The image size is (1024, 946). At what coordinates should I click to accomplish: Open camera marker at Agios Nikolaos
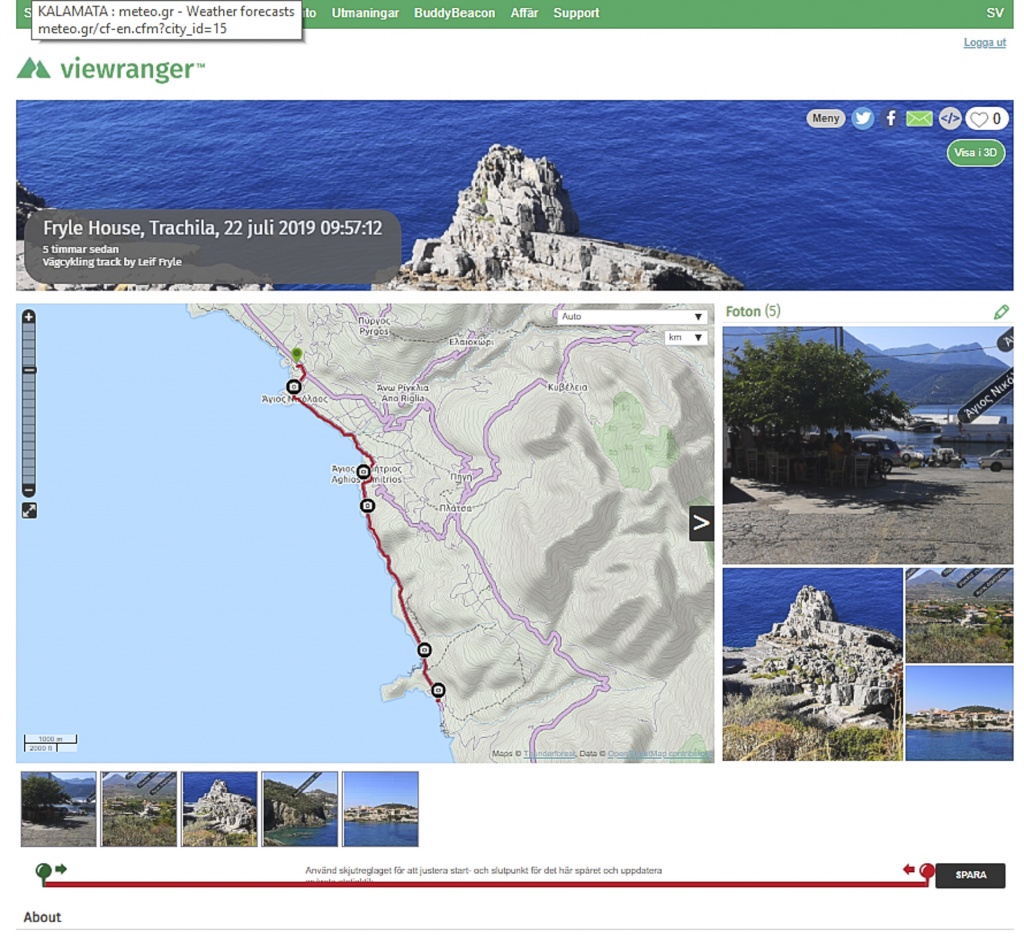[294, 386]
